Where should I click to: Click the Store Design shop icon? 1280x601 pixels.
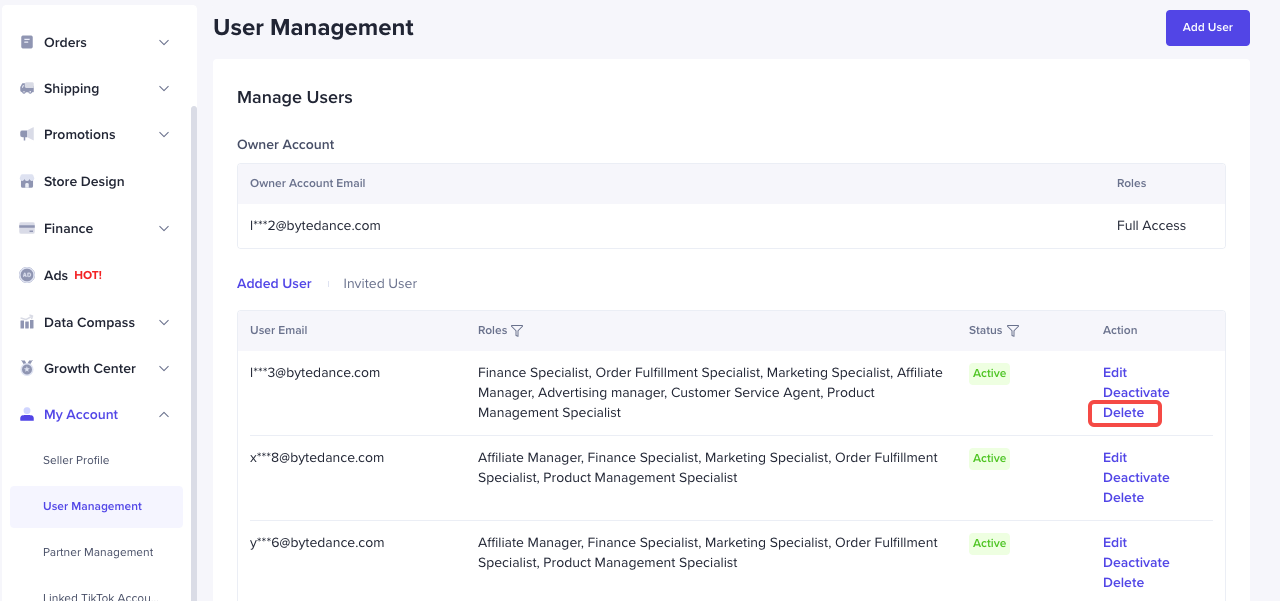click(x=27, y=182)
